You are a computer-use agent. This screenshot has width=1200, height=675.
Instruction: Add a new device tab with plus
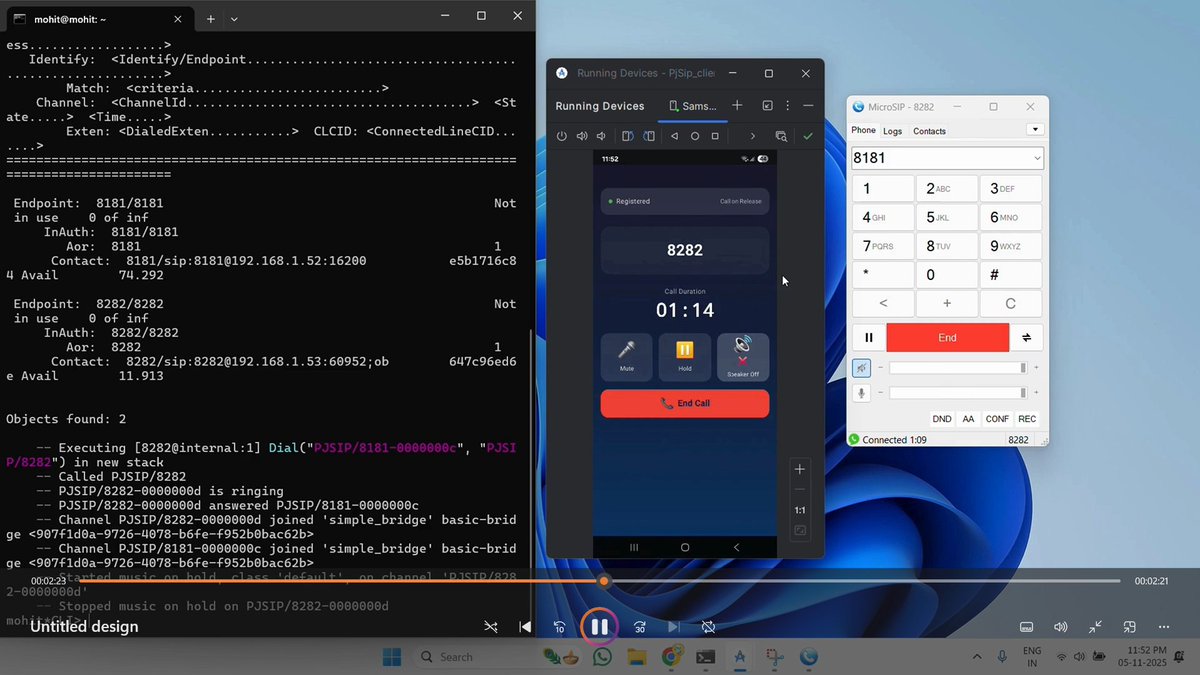point(737,105)
